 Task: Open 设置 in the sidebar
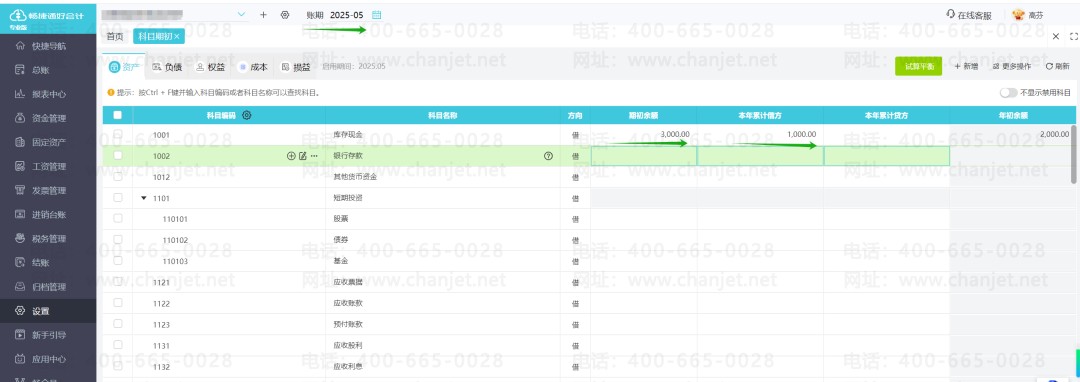tap(48, 311)
